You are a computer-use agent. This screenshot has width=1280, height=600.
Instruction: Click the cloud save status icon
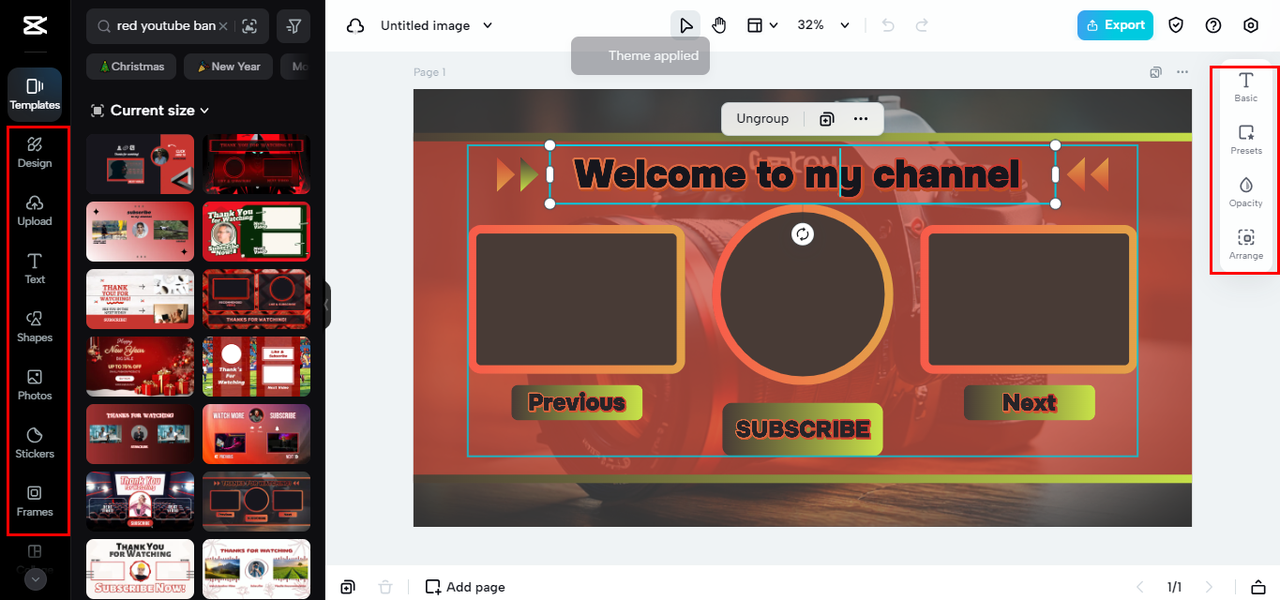[x=355, y=26]
